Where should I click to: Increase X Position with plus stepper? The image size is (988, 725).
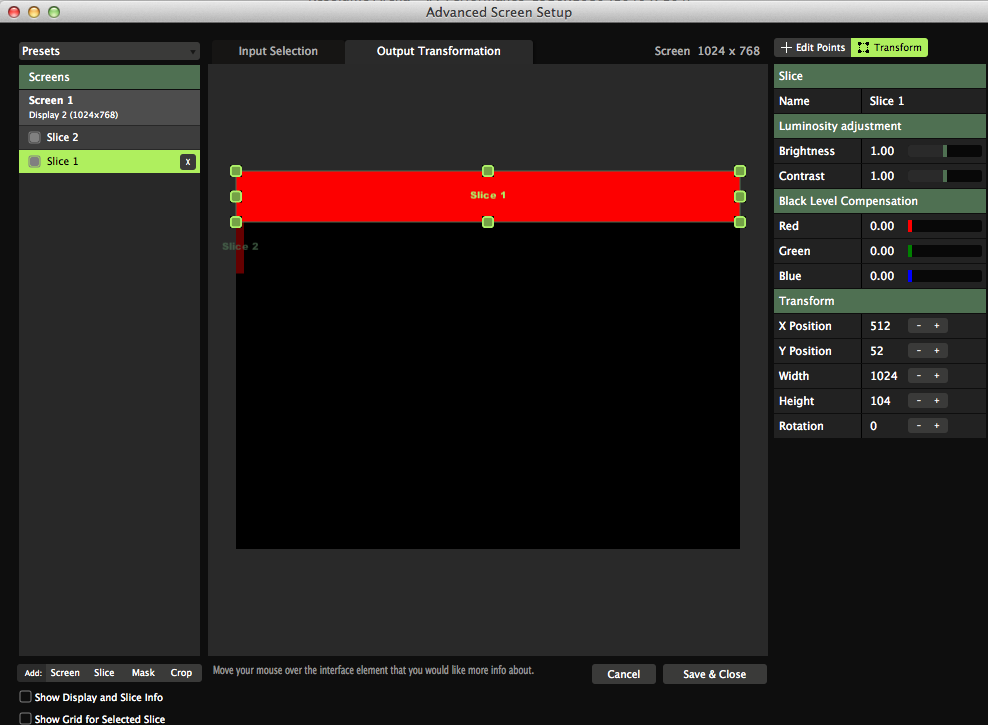point(937,326)
